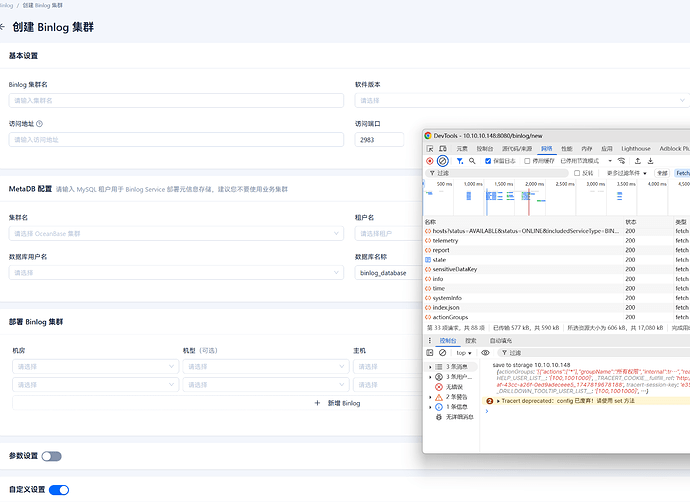This screenshot has height=502, width=690.
Task: Click the 访问地址 input field
Action: tap(176, 140)
